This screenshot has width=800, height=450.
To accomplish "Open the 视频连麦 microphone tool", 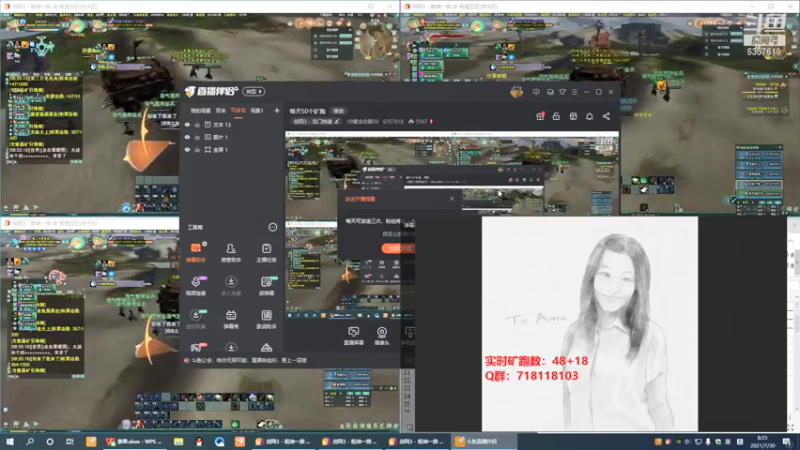I will 195,285.
